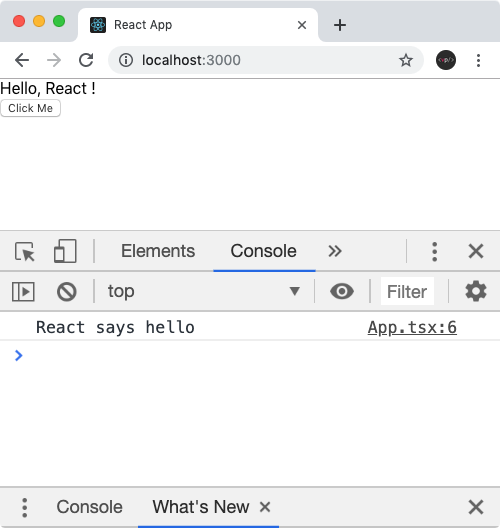This screenshot has width=500, height=528.
Task: Toggle the device toolbar icon
Action: (x=65, y=251)
